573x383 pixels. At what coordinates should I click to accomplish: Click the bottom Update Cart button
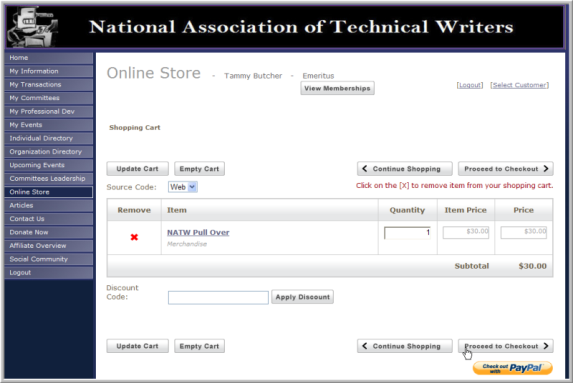tap(137, 346)
